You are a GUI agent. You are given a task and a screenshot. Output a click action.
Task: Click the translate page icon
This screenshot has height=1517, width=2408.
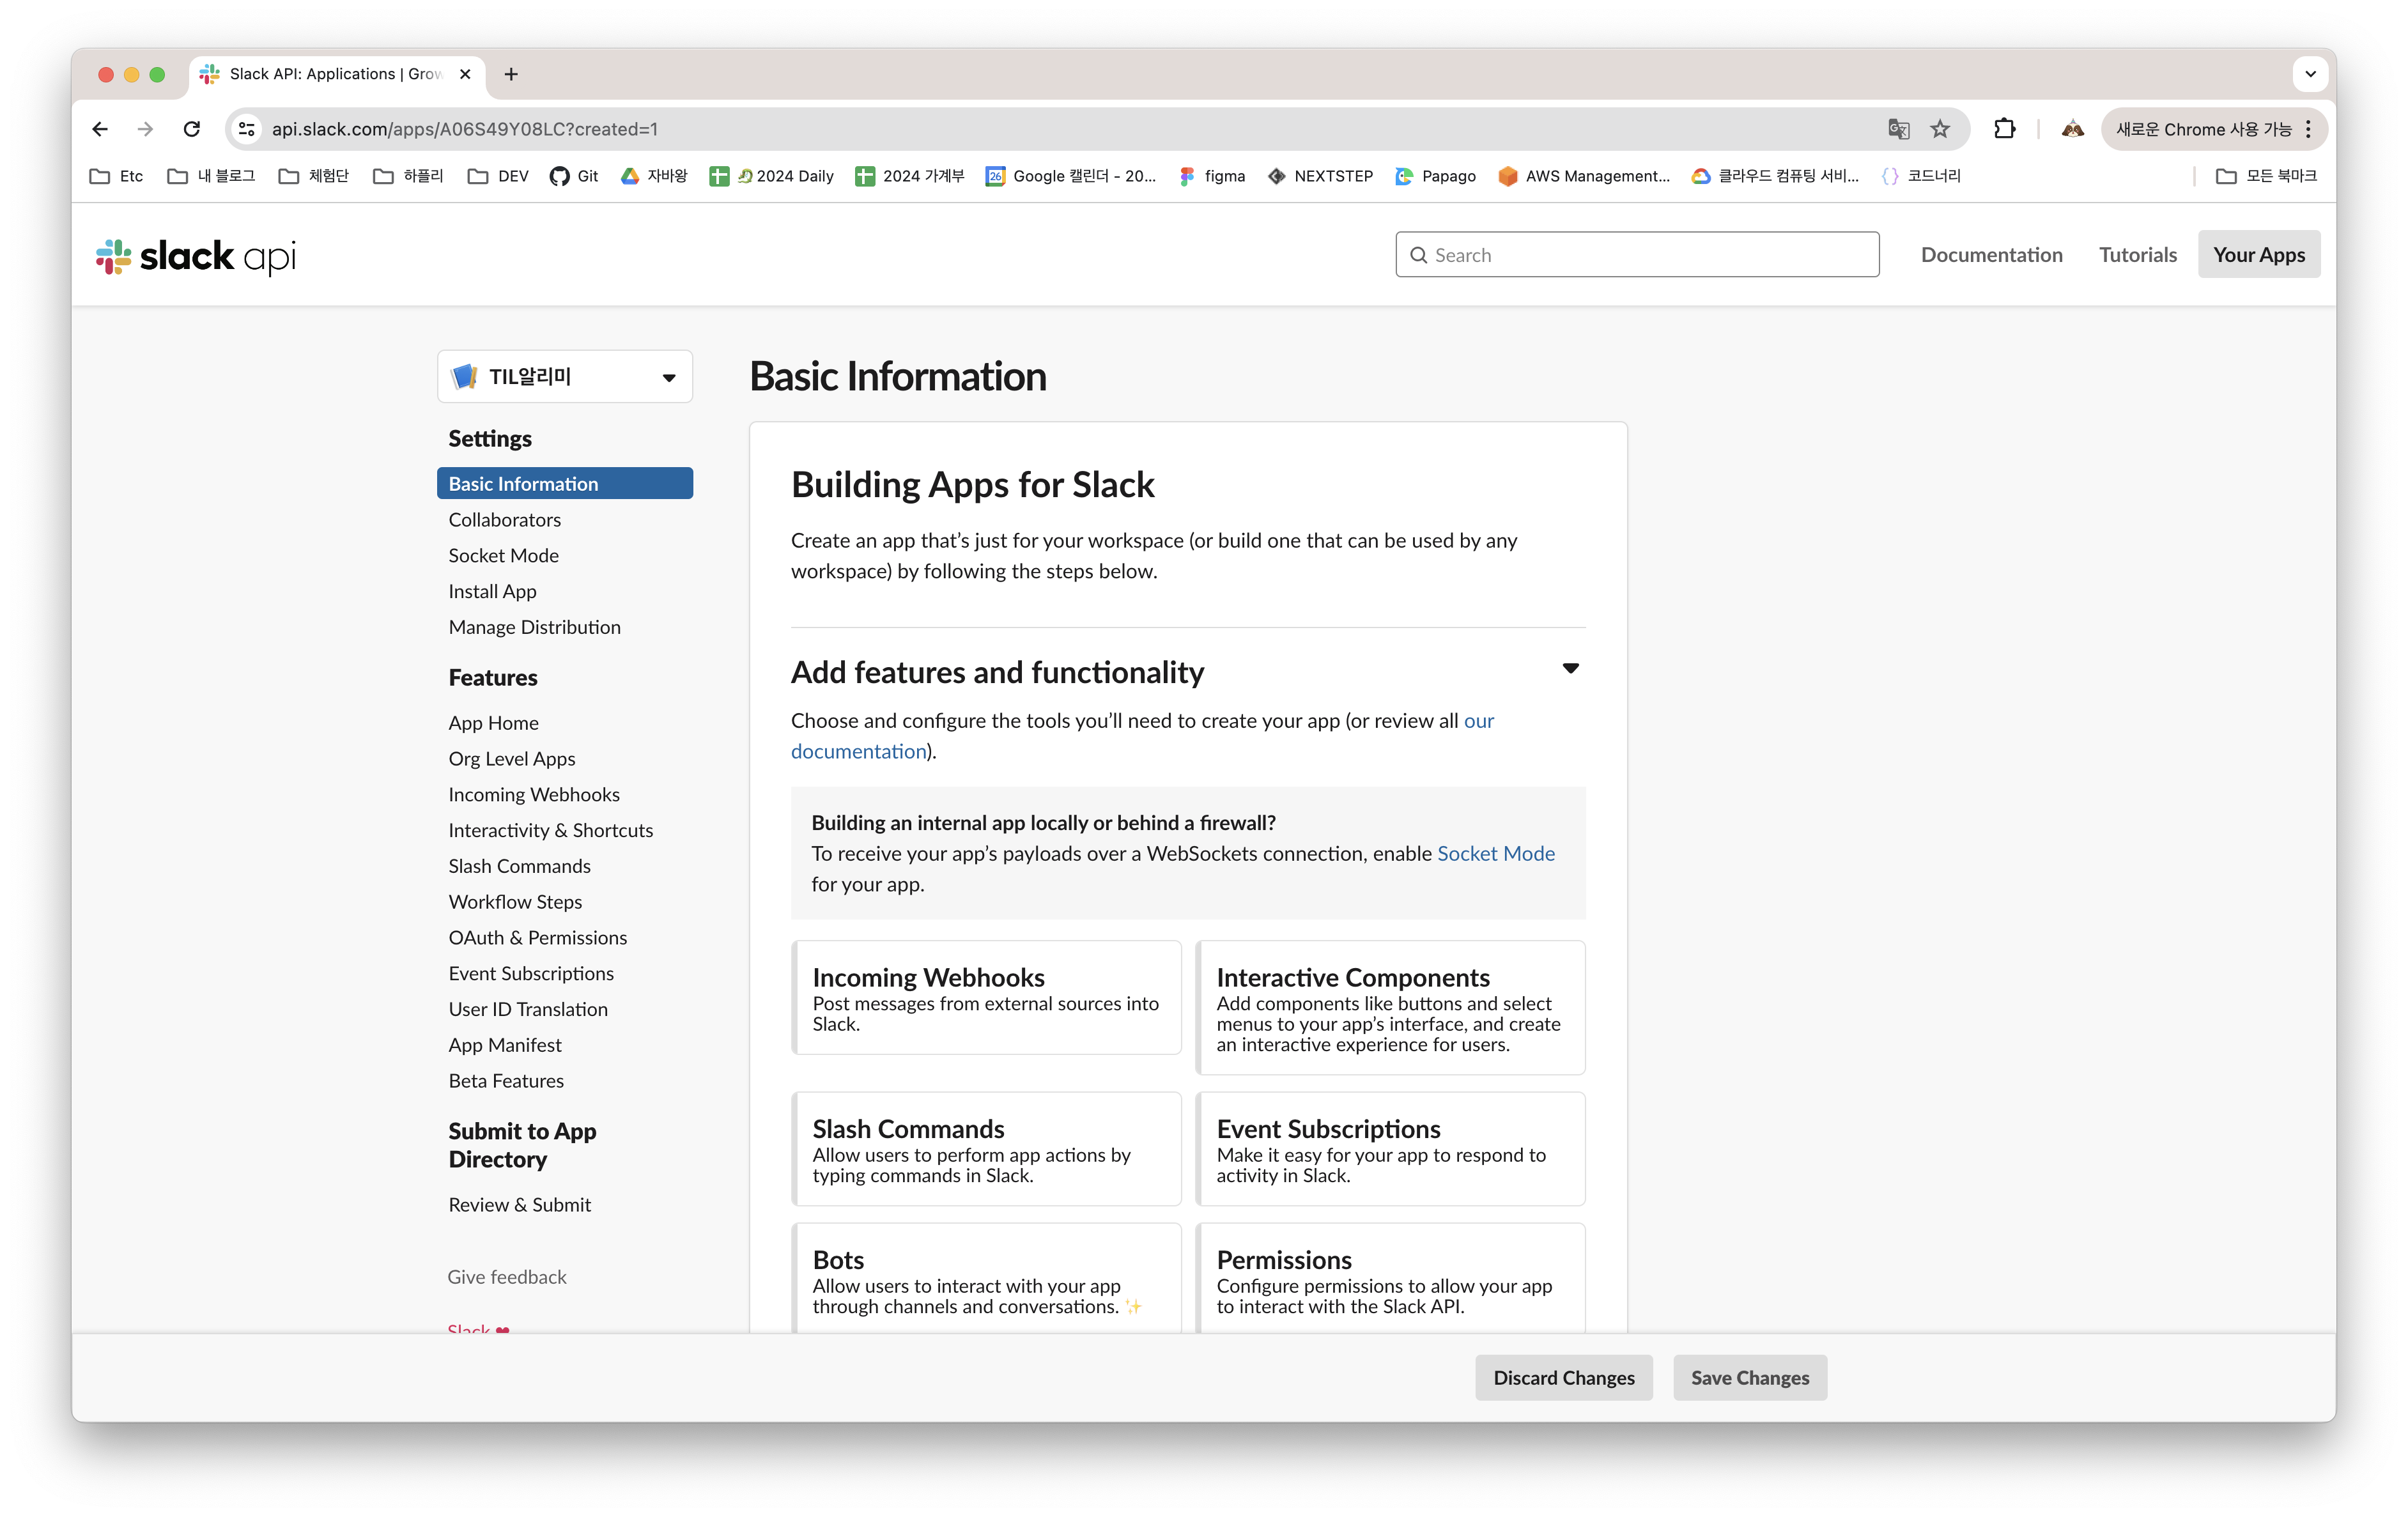[1898, 129]
